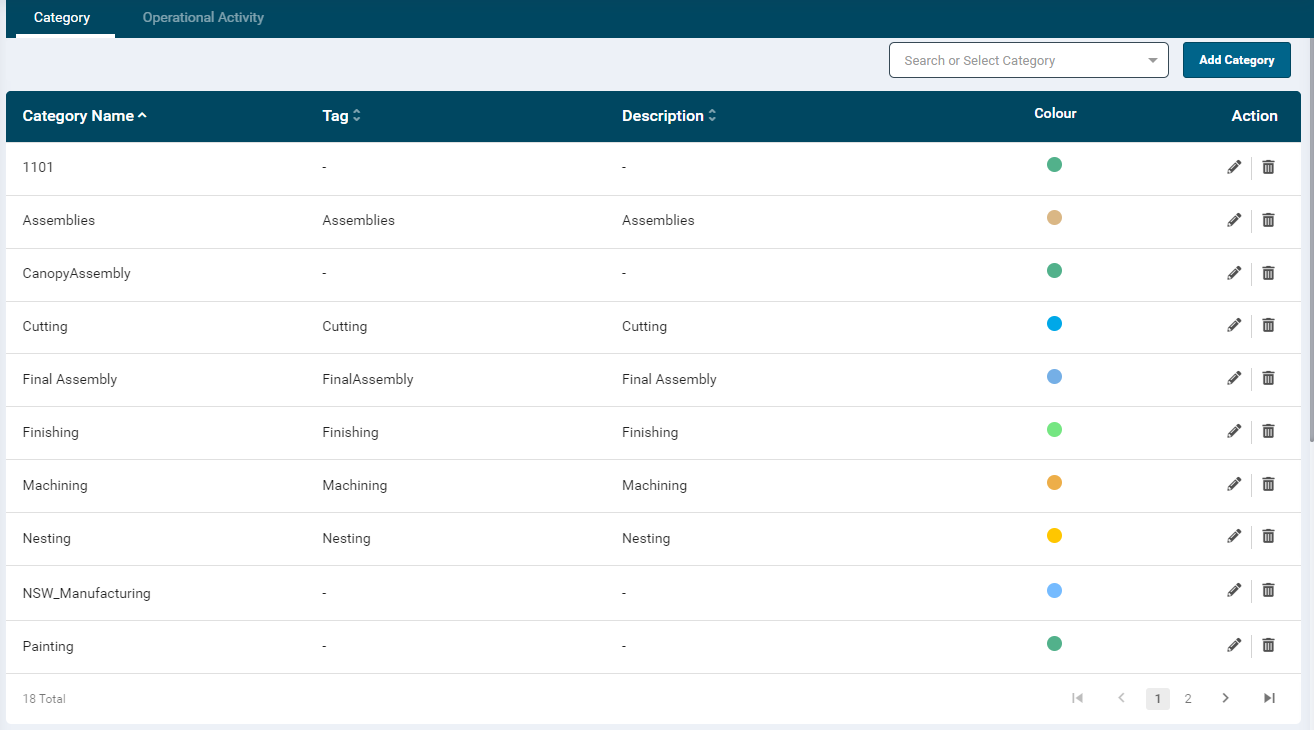The height and width of the screenshot is (730, 1314).
Task: Click the trash icon for Painting
Action: 1268,645
